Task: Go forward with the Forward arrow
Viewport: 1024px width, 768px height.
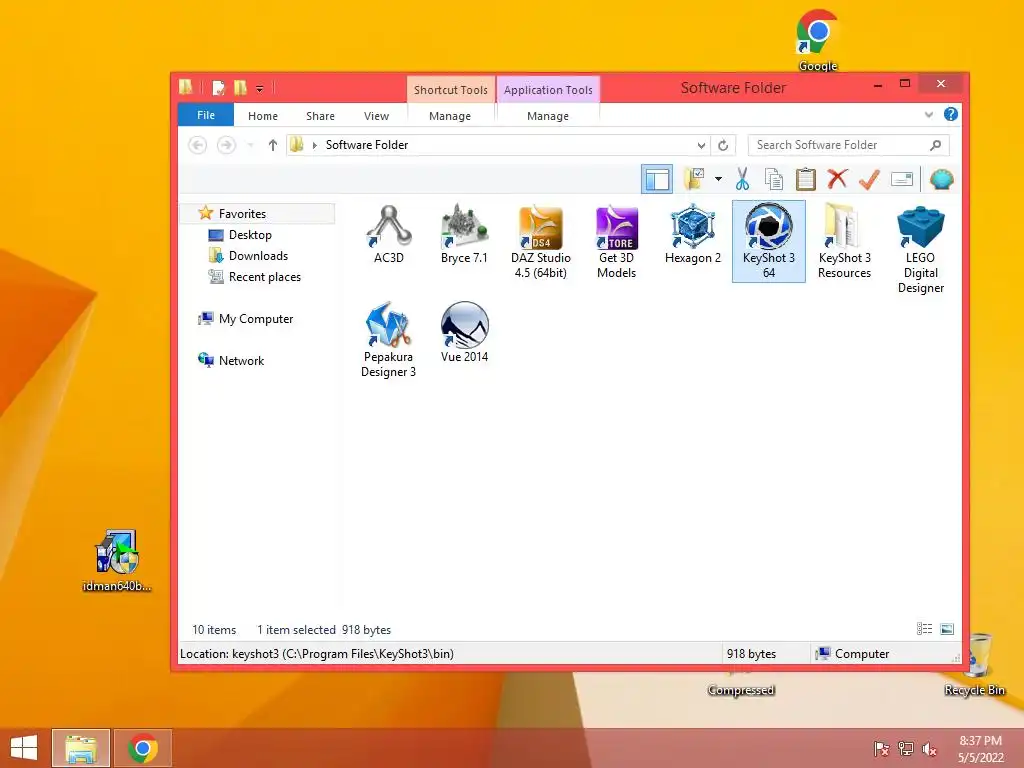Action: 226,145
